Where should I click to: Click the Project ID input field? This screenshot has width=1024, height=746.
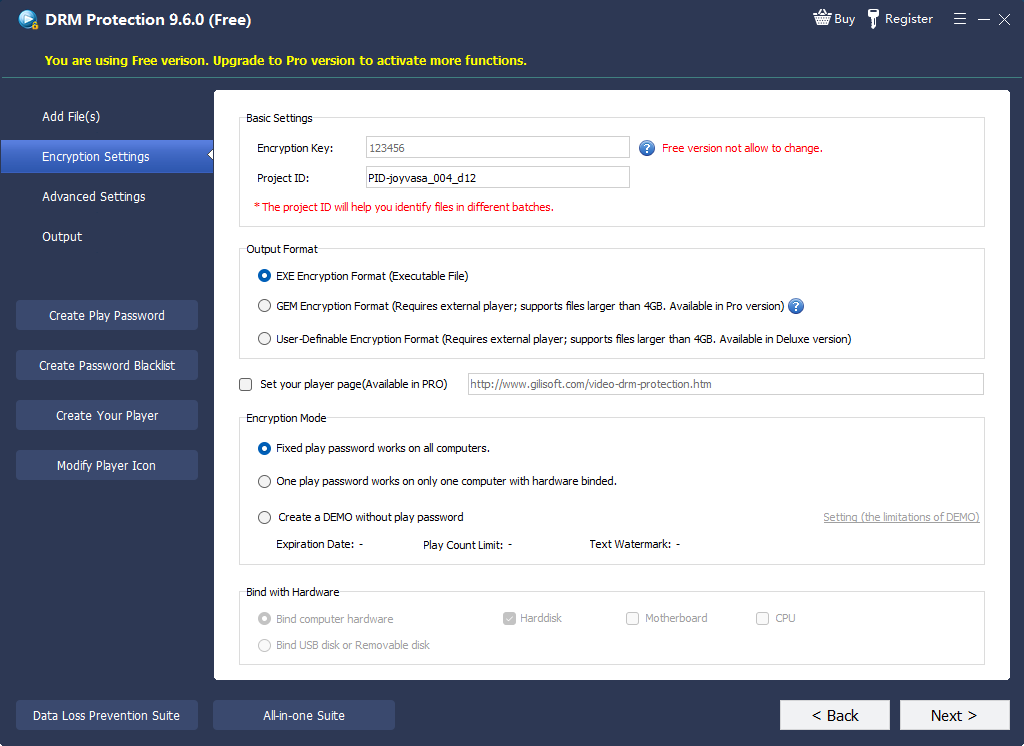[x=498, y=178]
